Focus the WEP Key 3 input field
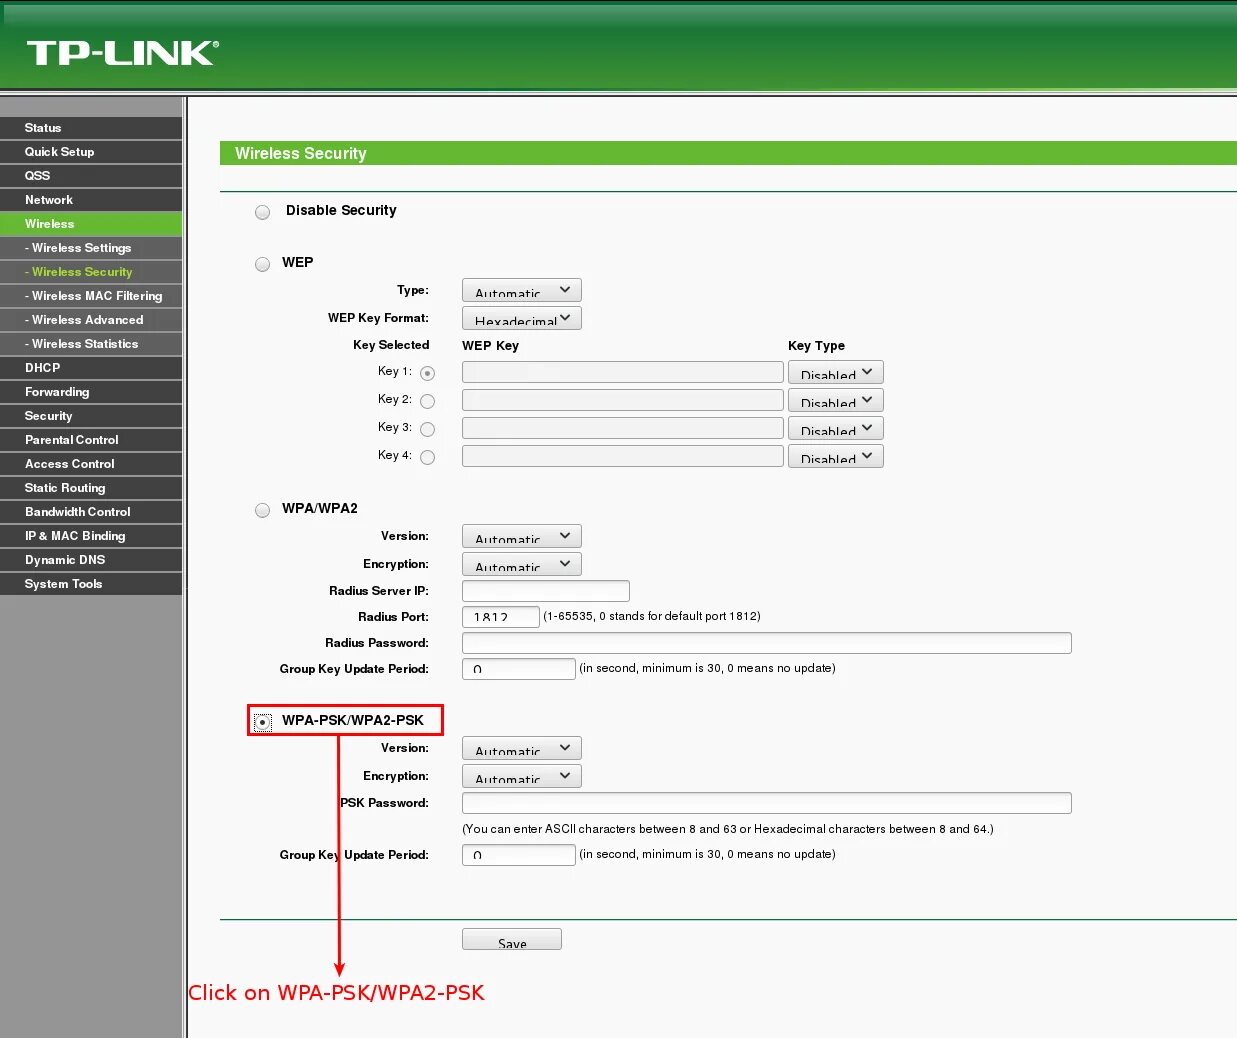 click(x=623, y=428)
